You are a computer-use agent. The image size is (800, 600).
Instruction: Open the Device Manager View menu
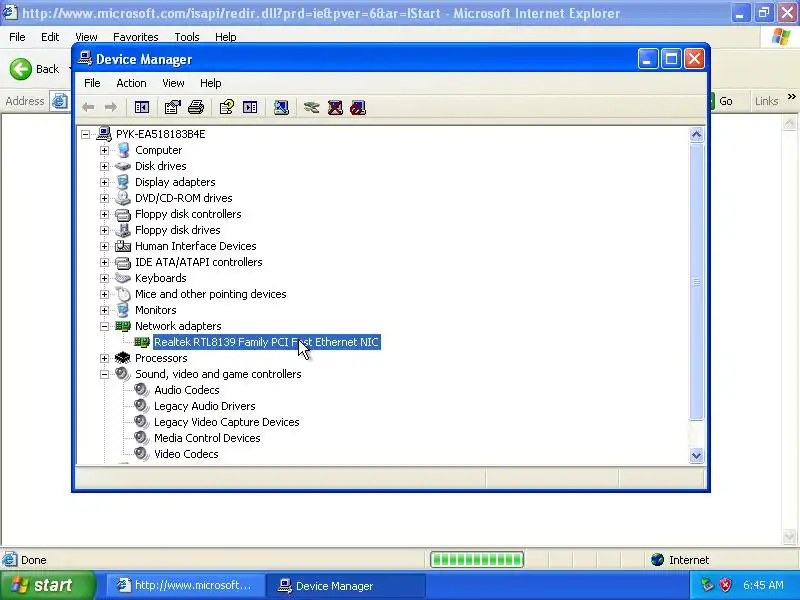tap(173, 83)
